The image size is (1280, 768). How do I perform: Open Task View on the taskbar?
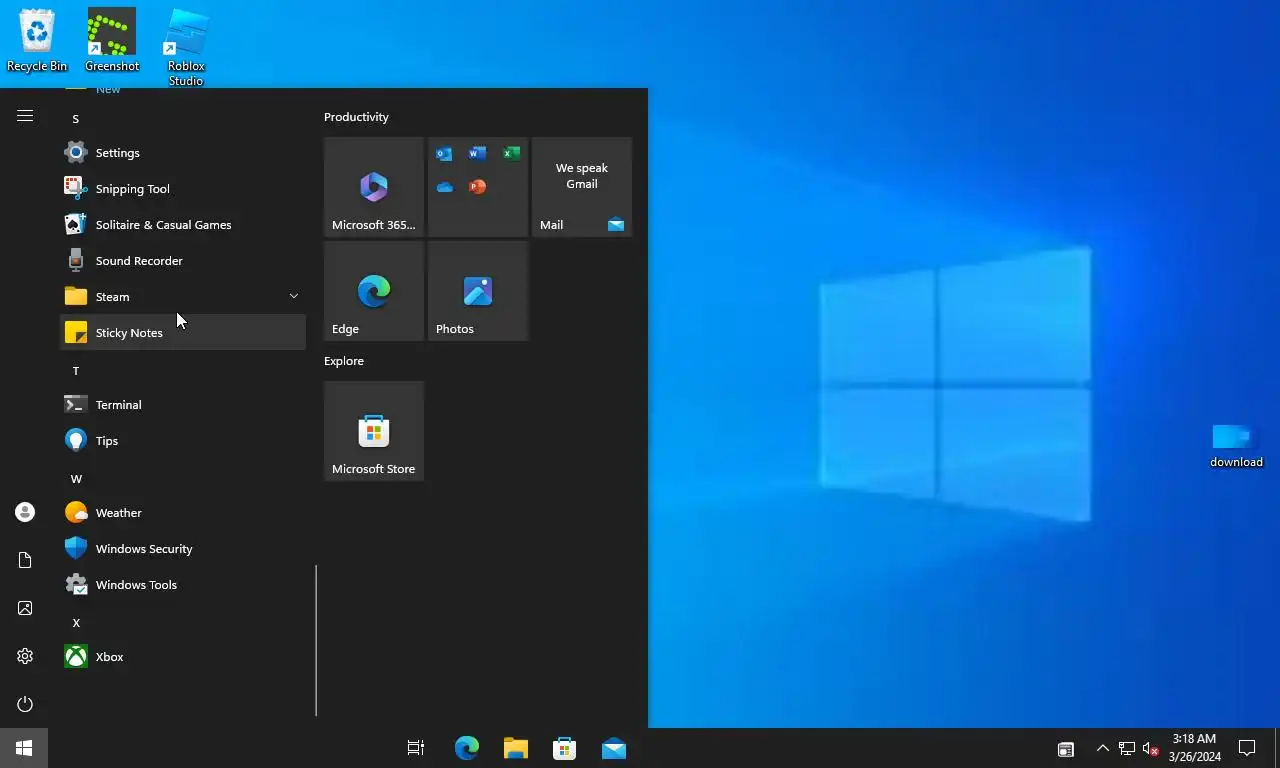[x=416, y=748]
